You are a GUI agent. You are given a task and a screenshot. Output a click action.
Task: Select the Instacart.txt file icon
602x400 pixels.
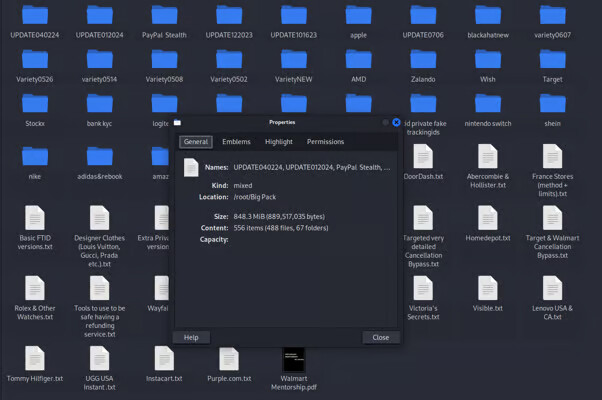(x=164, y=360)
